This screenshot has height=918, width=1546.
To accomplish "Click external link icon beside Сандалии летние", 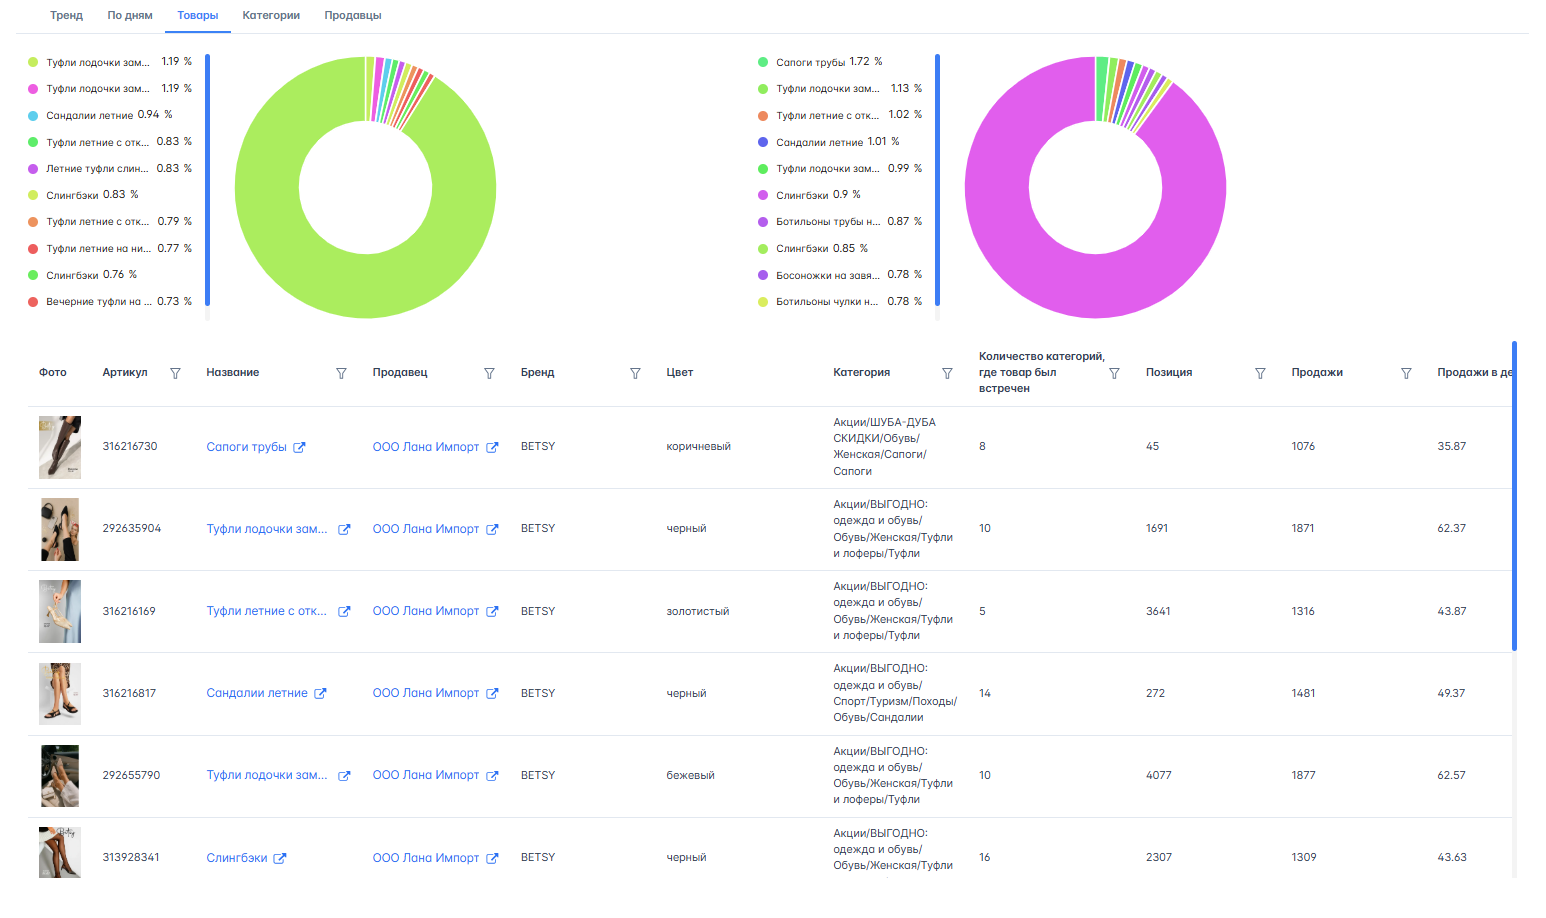I will pyautogui.click(x=320, y=694).
